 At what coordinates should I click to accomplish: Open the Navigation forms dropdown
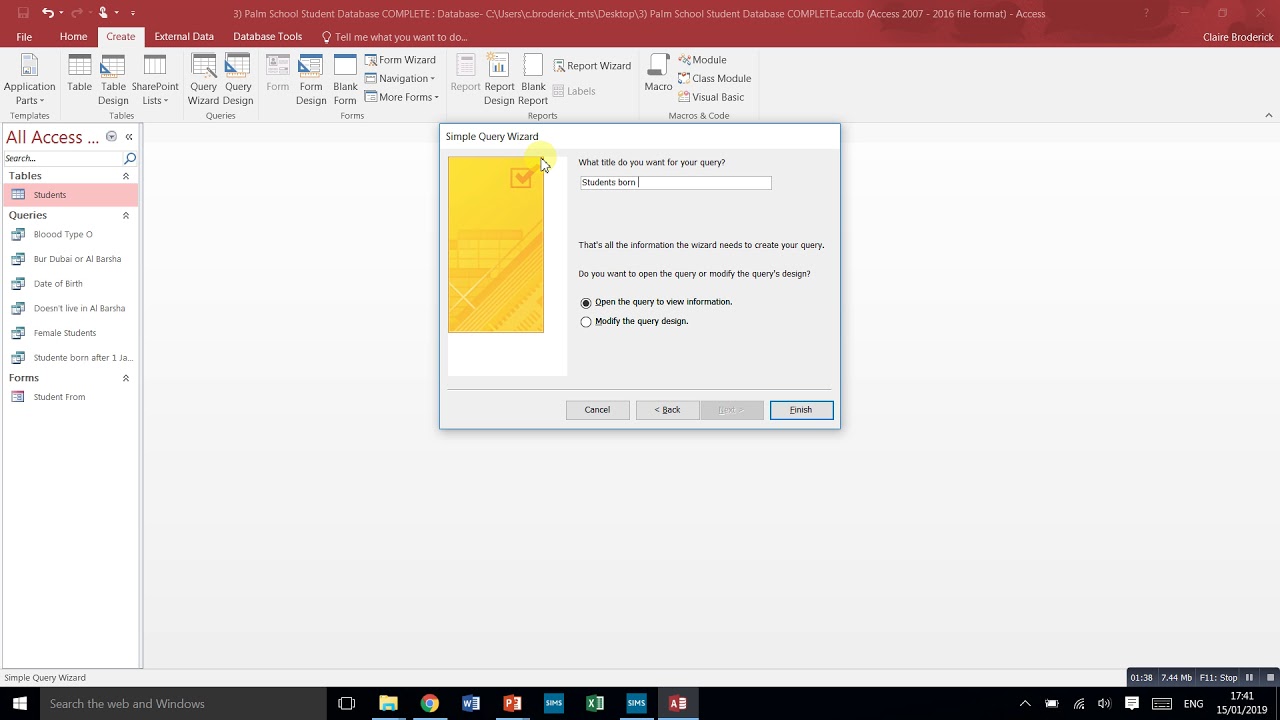point(400,78)
